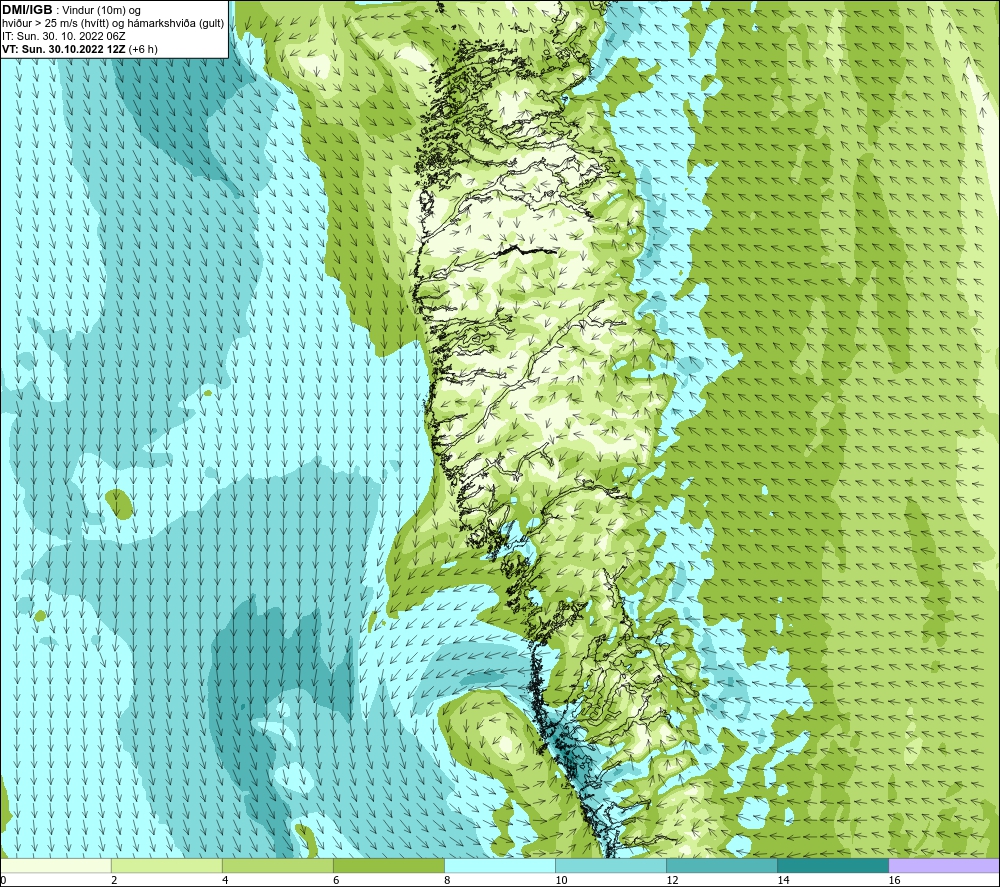Click the 2–4 m/s light green swatch

click(x=166, y=865)
